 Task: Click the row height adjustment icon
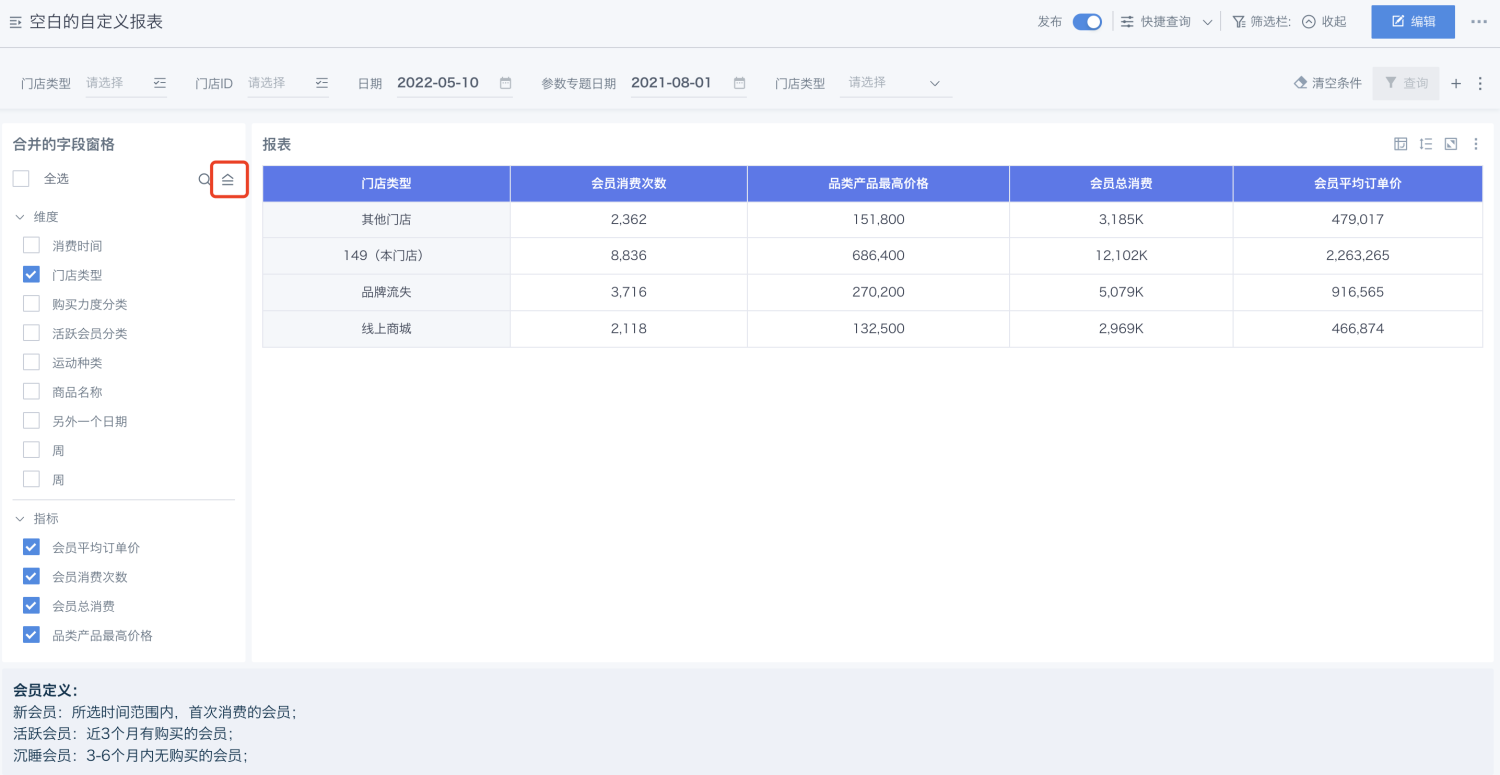[x=1426, y=144]
